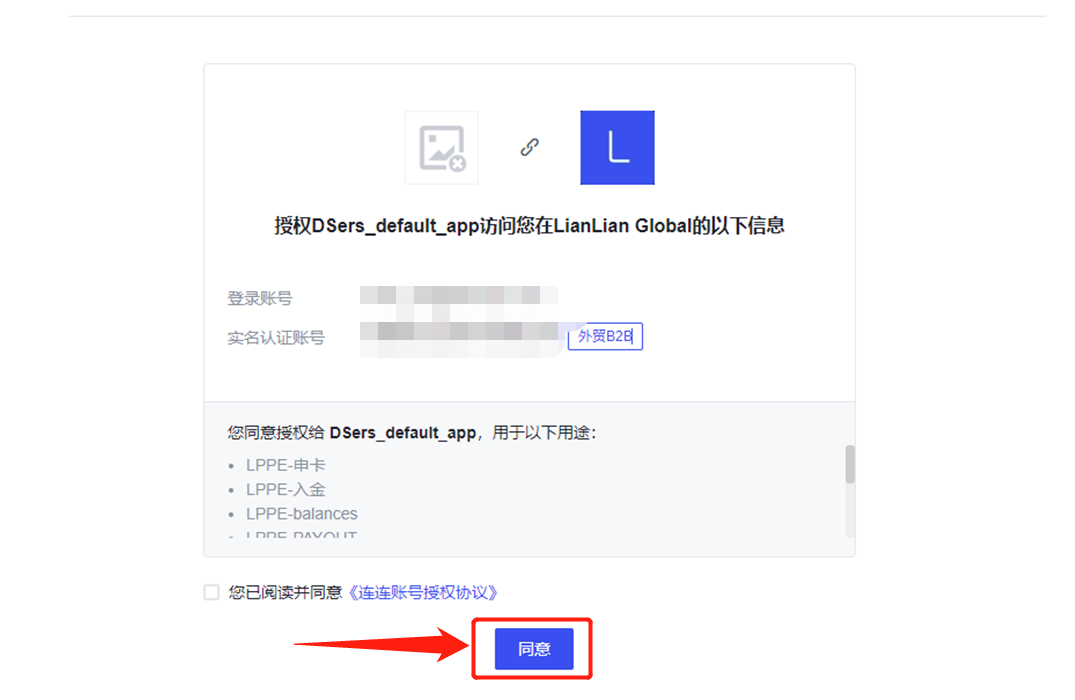Click the broken image placeholder icon
Screen dimensions: 1075x700
(442, 147)
